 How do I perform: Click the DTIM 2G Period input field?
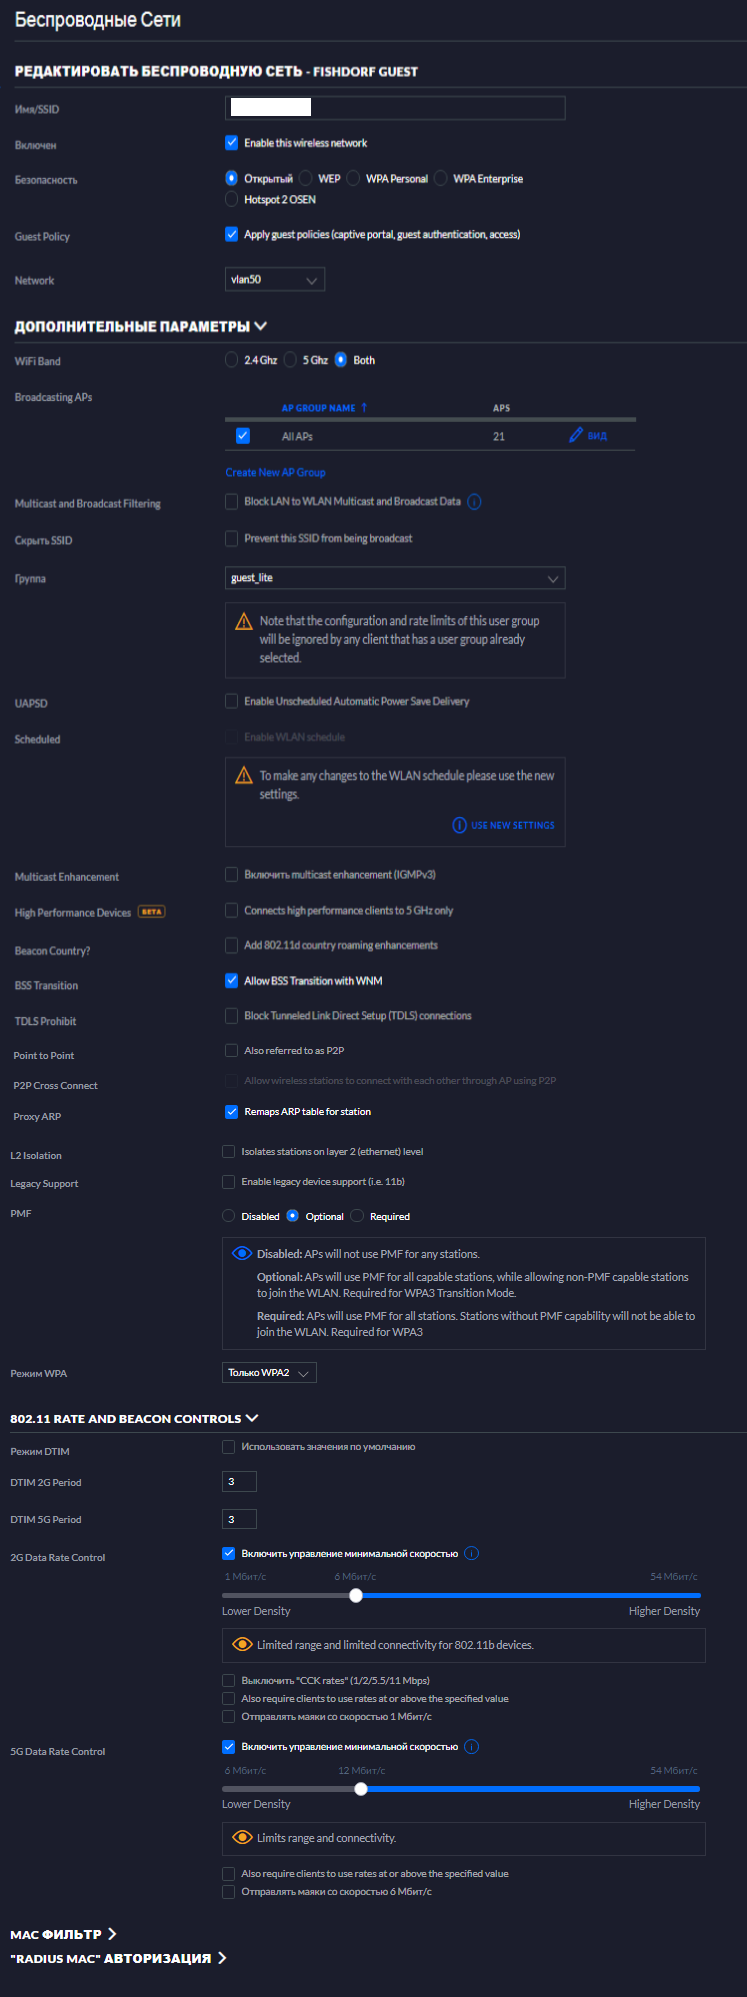(x=239, y=1482)
